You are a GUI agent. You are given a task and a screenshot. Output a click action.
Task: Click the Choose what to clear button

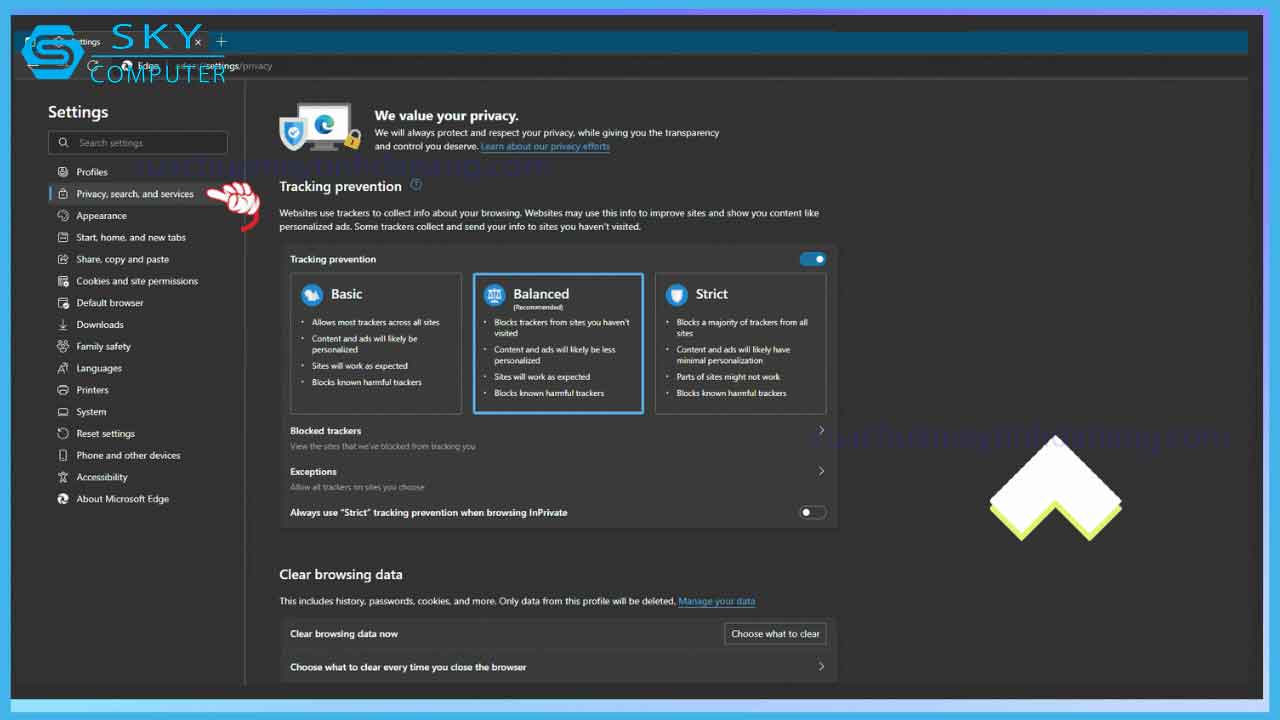[x=775, y=634]
